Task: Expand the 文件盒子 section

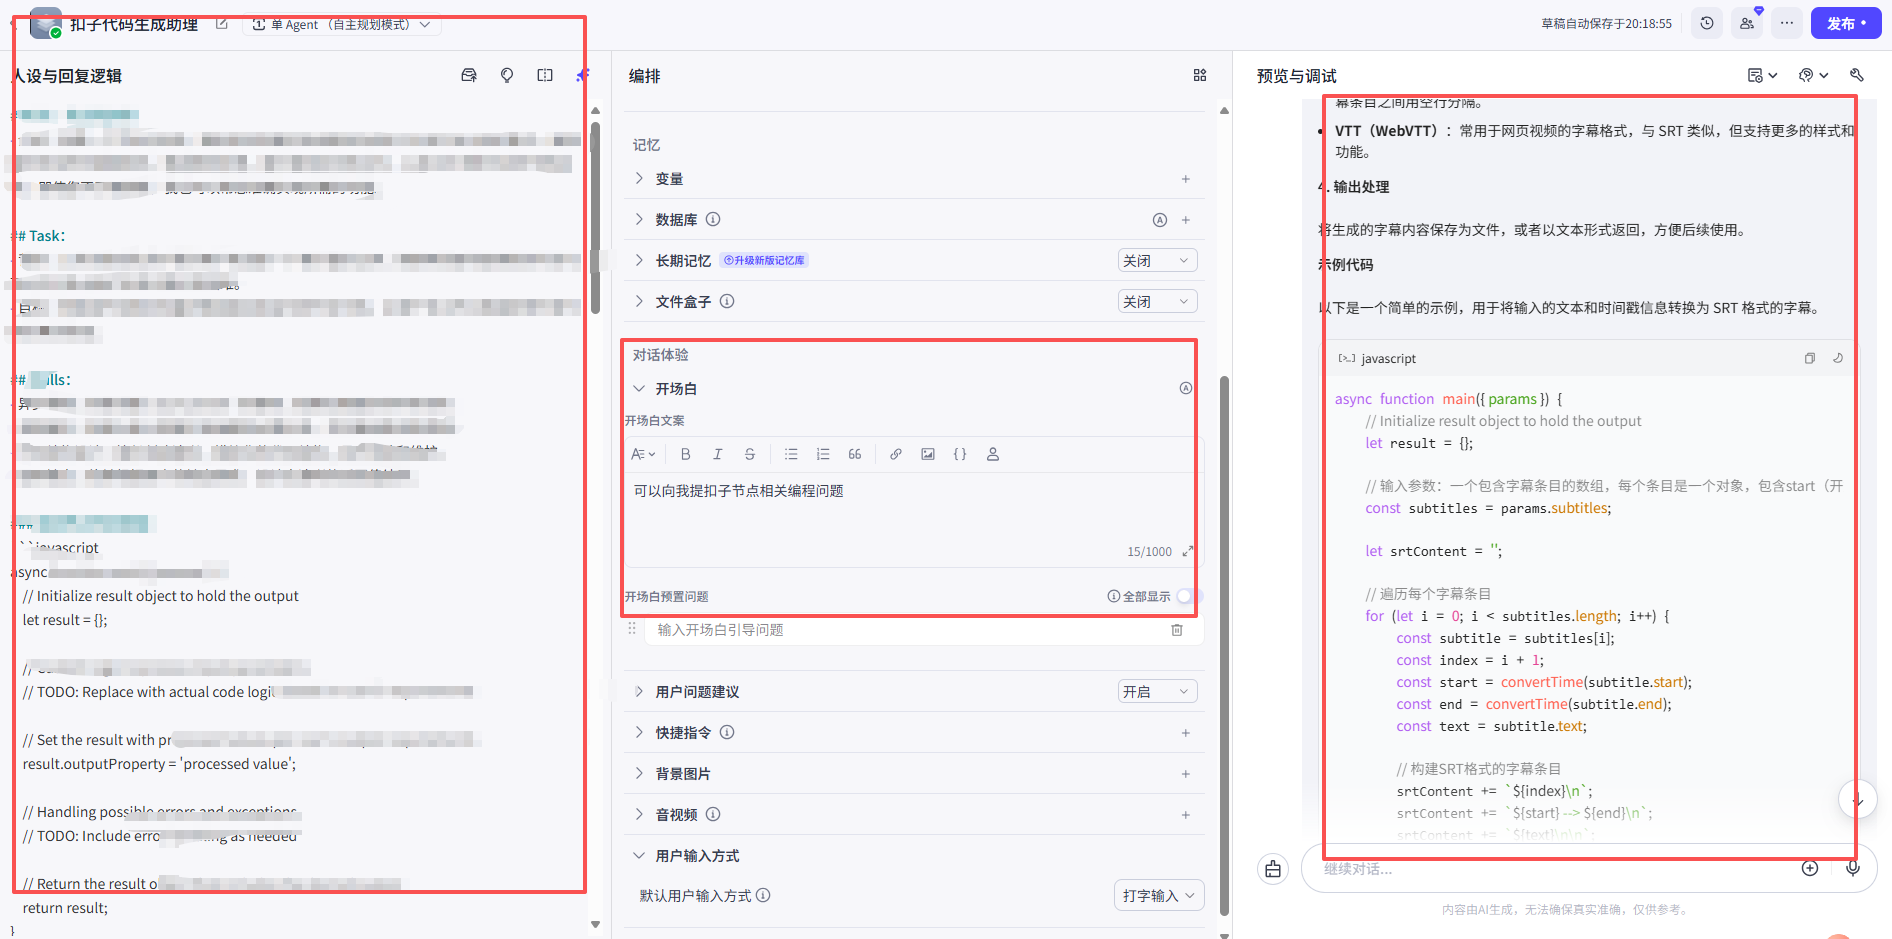Action: click(639, 302)
